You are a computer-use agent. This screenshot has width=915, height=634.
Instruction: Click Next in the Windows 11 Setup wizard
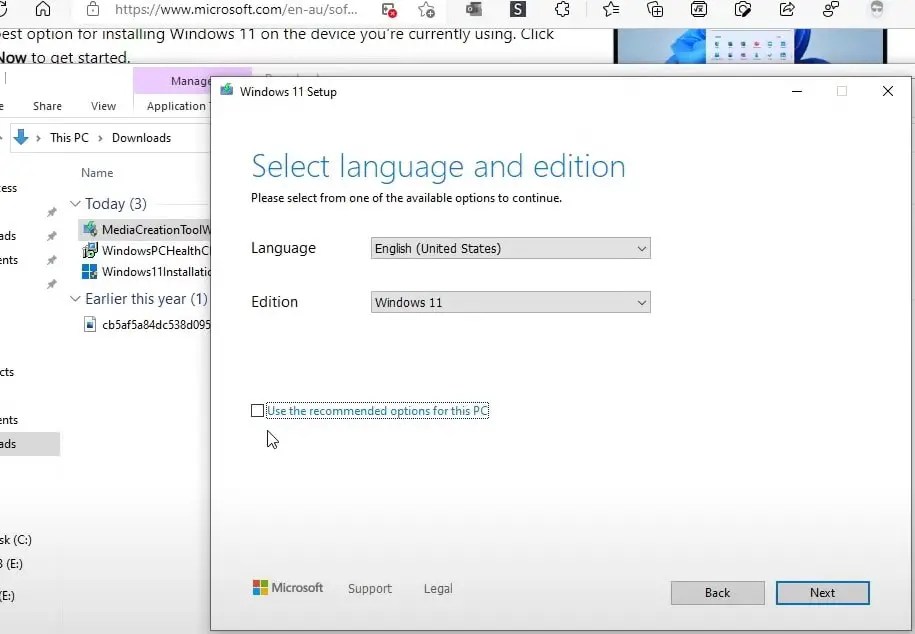click(822, 592)
